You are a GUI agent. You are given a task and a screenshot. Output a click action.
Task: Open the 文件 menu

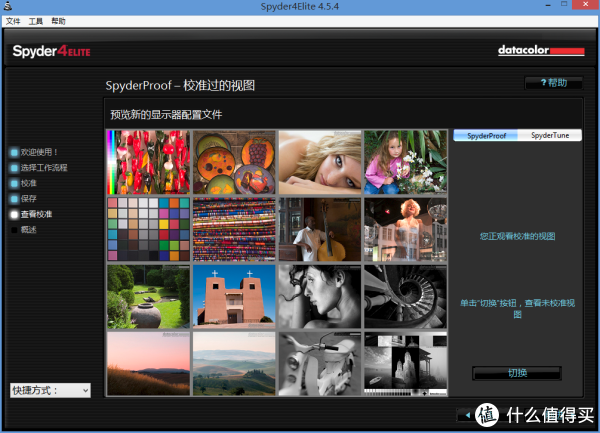point(13,21)
